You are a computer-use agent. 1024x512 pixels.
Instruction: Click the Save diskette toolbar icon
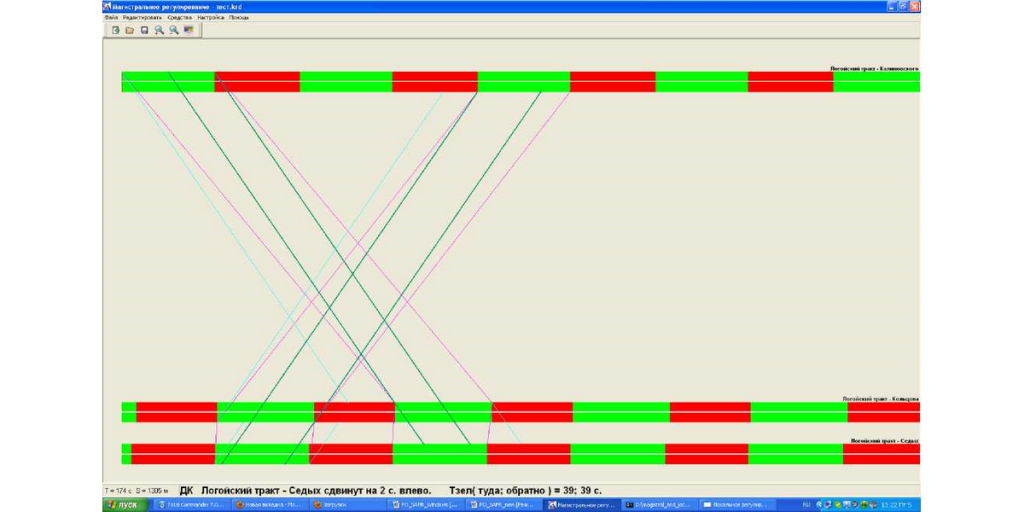[x=145, y=30]
